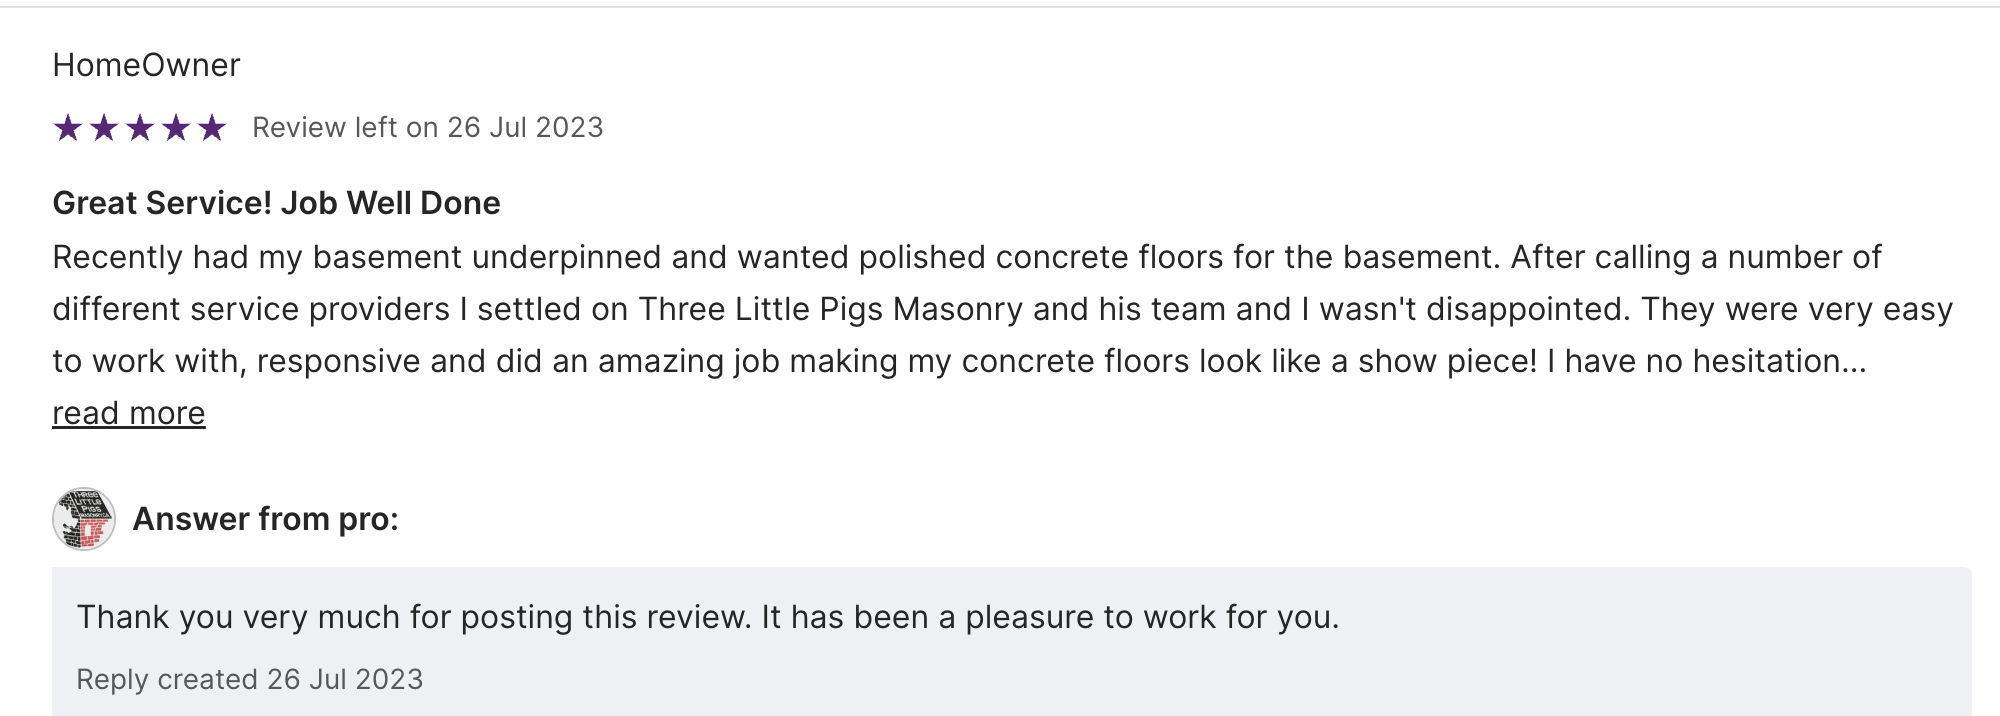Image resolution: width=2000 pixels, height=716 pixels.
Task: Click the HomeOwner reviewer name
Action: (x=146, y=65)
